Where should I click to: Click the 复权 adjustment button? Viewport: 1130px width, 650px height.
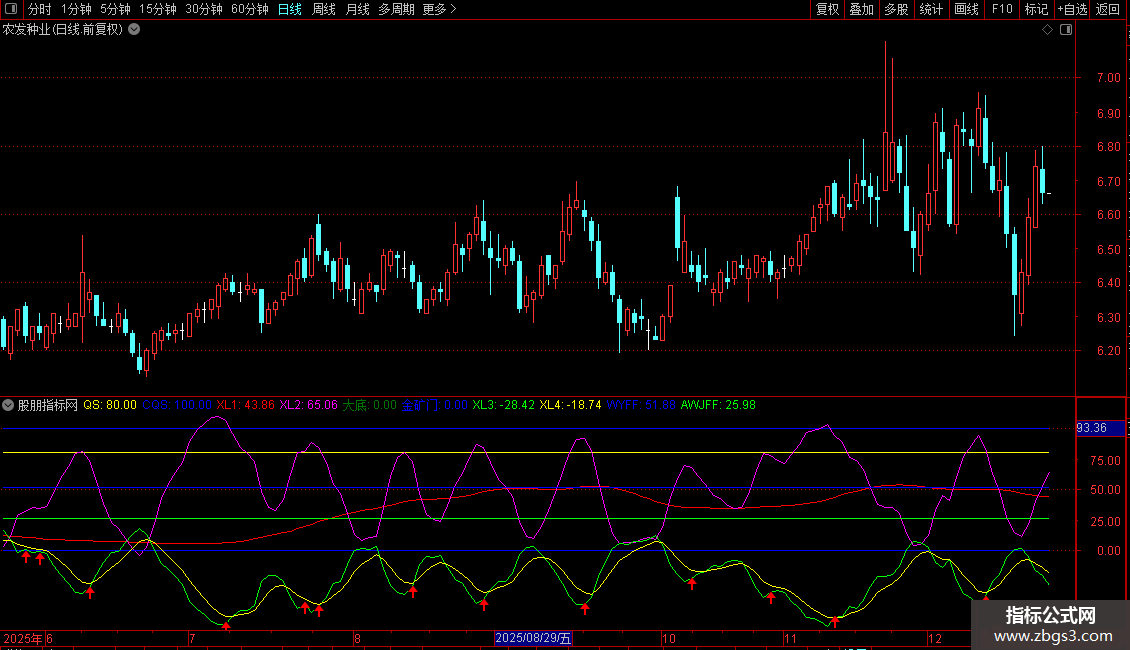(x=828, y=10)
